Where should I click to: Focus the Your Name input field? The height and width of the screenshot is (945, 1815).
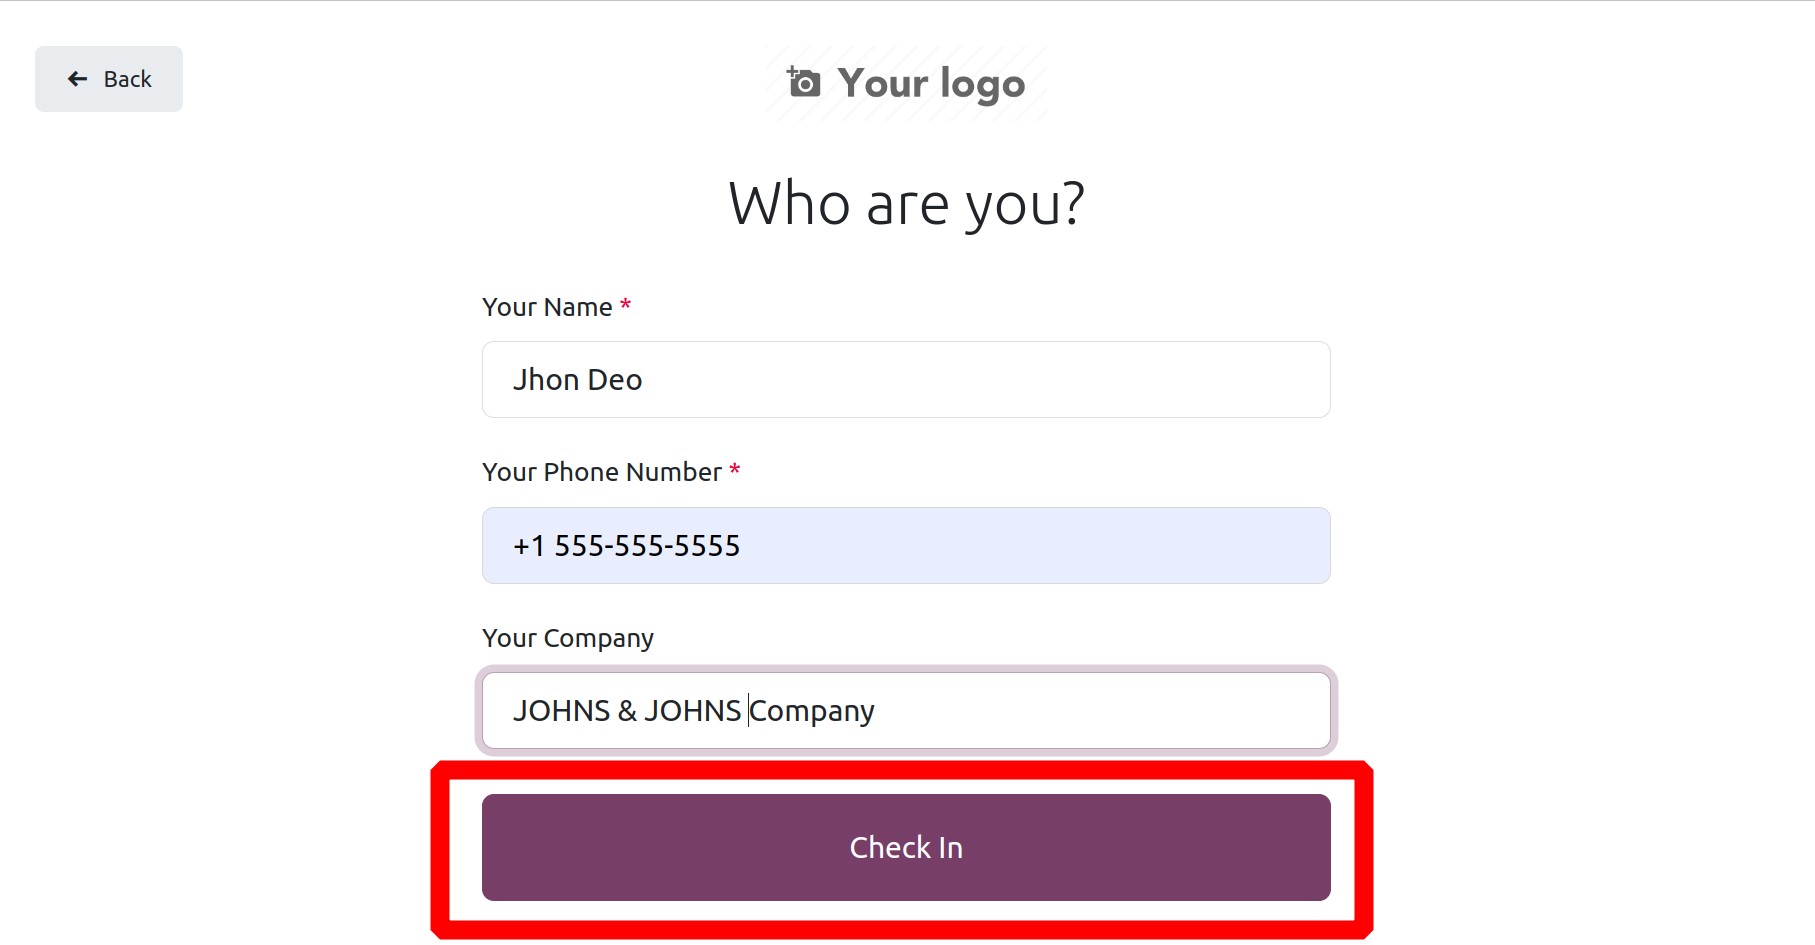coord(906,380)
